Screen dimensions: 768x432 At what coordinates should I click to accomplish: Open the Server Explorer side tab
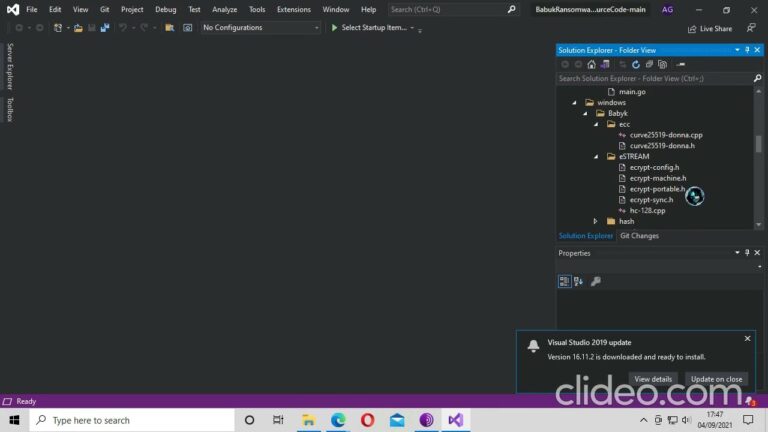click(x=10, y=67)
